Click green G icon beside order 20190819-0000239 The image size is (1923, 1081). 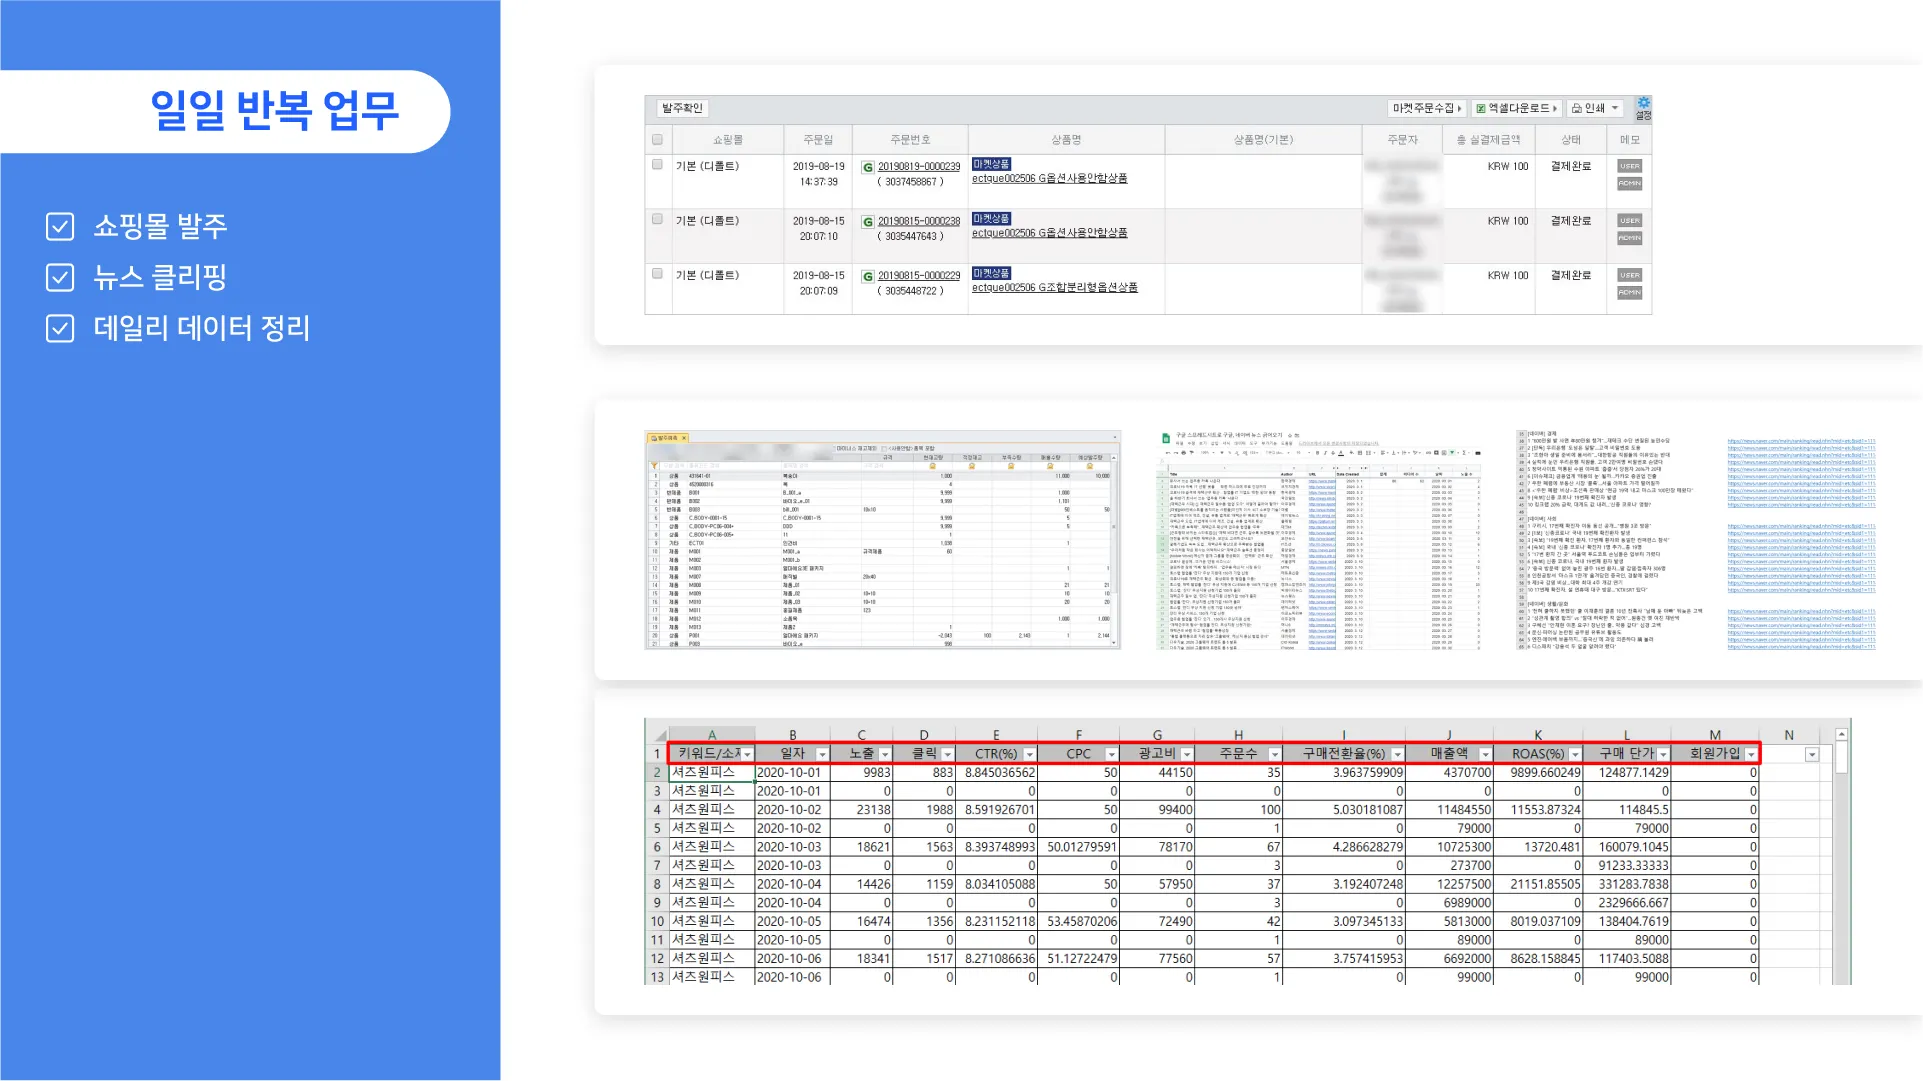(867, 167)
